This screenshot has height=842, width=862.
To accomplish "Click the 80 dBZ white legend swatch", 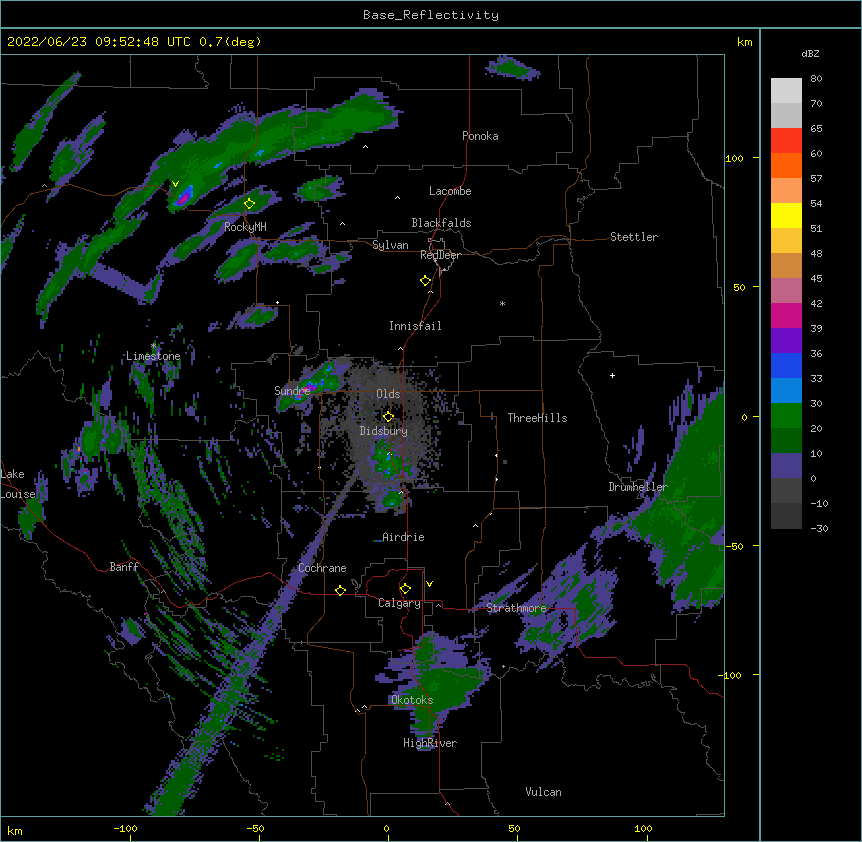I will pyautogui.click(x=786, y=90).
